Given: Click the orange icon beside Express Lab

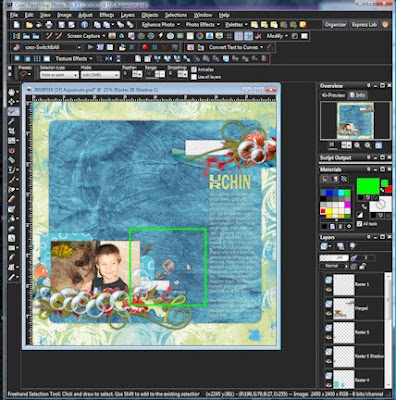Looking at the screenshot, I should (x=386, y=25).
